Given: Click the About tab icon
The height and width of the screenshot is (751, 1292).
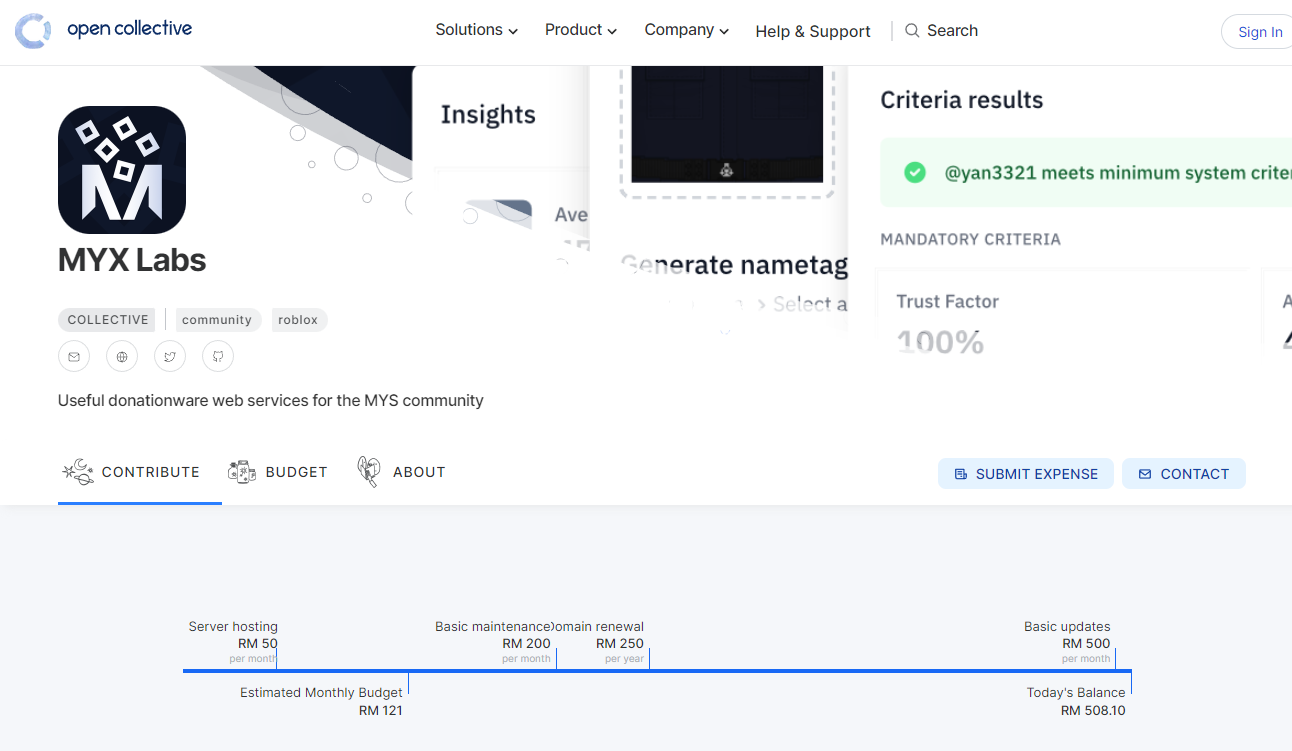Looking at the screenshot, I should pos(369,472).
